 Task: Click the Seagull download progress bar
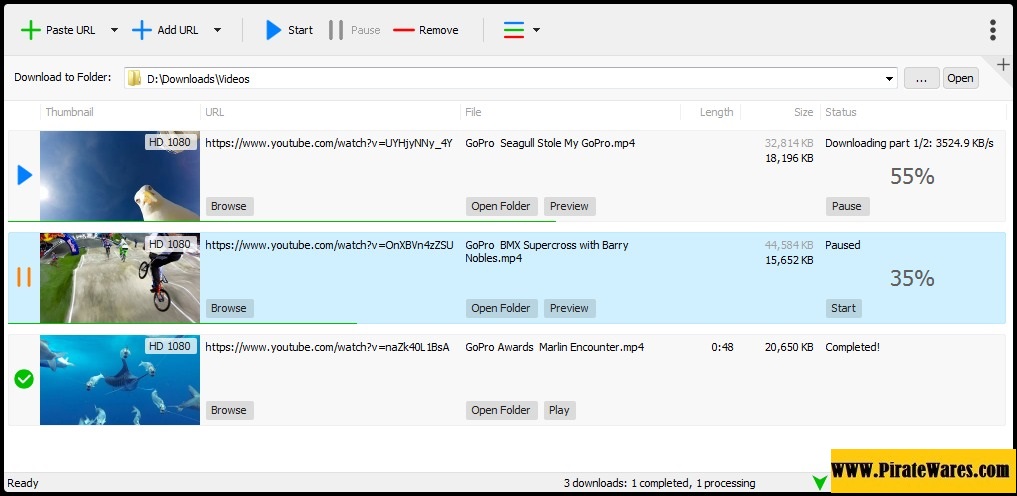tap(281, 221)
